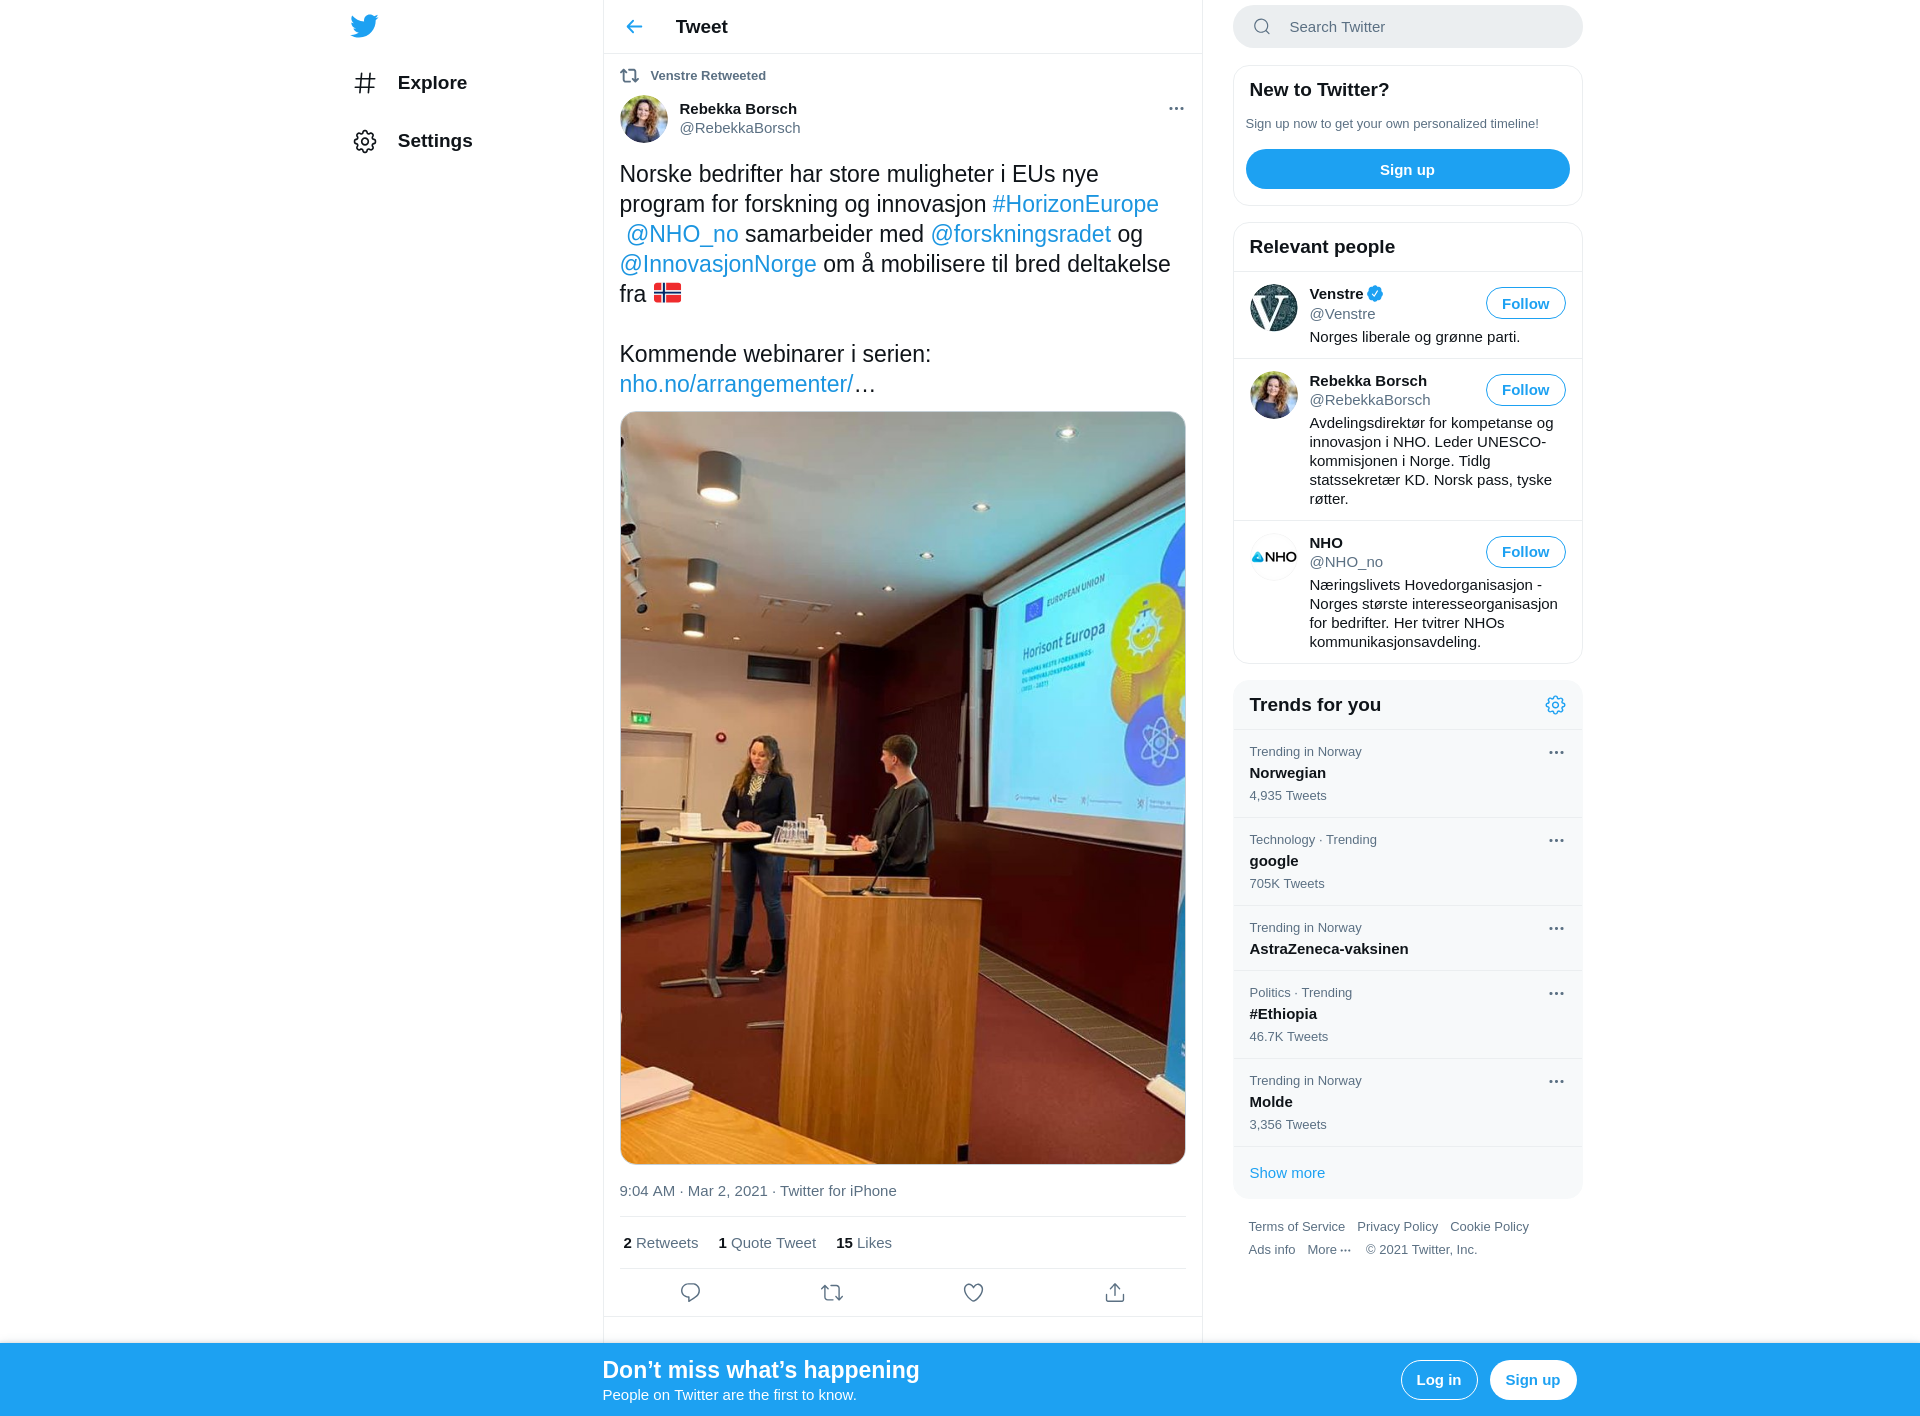Go back using the arrow icon
1920x1416 pixels.
(634, 27)
